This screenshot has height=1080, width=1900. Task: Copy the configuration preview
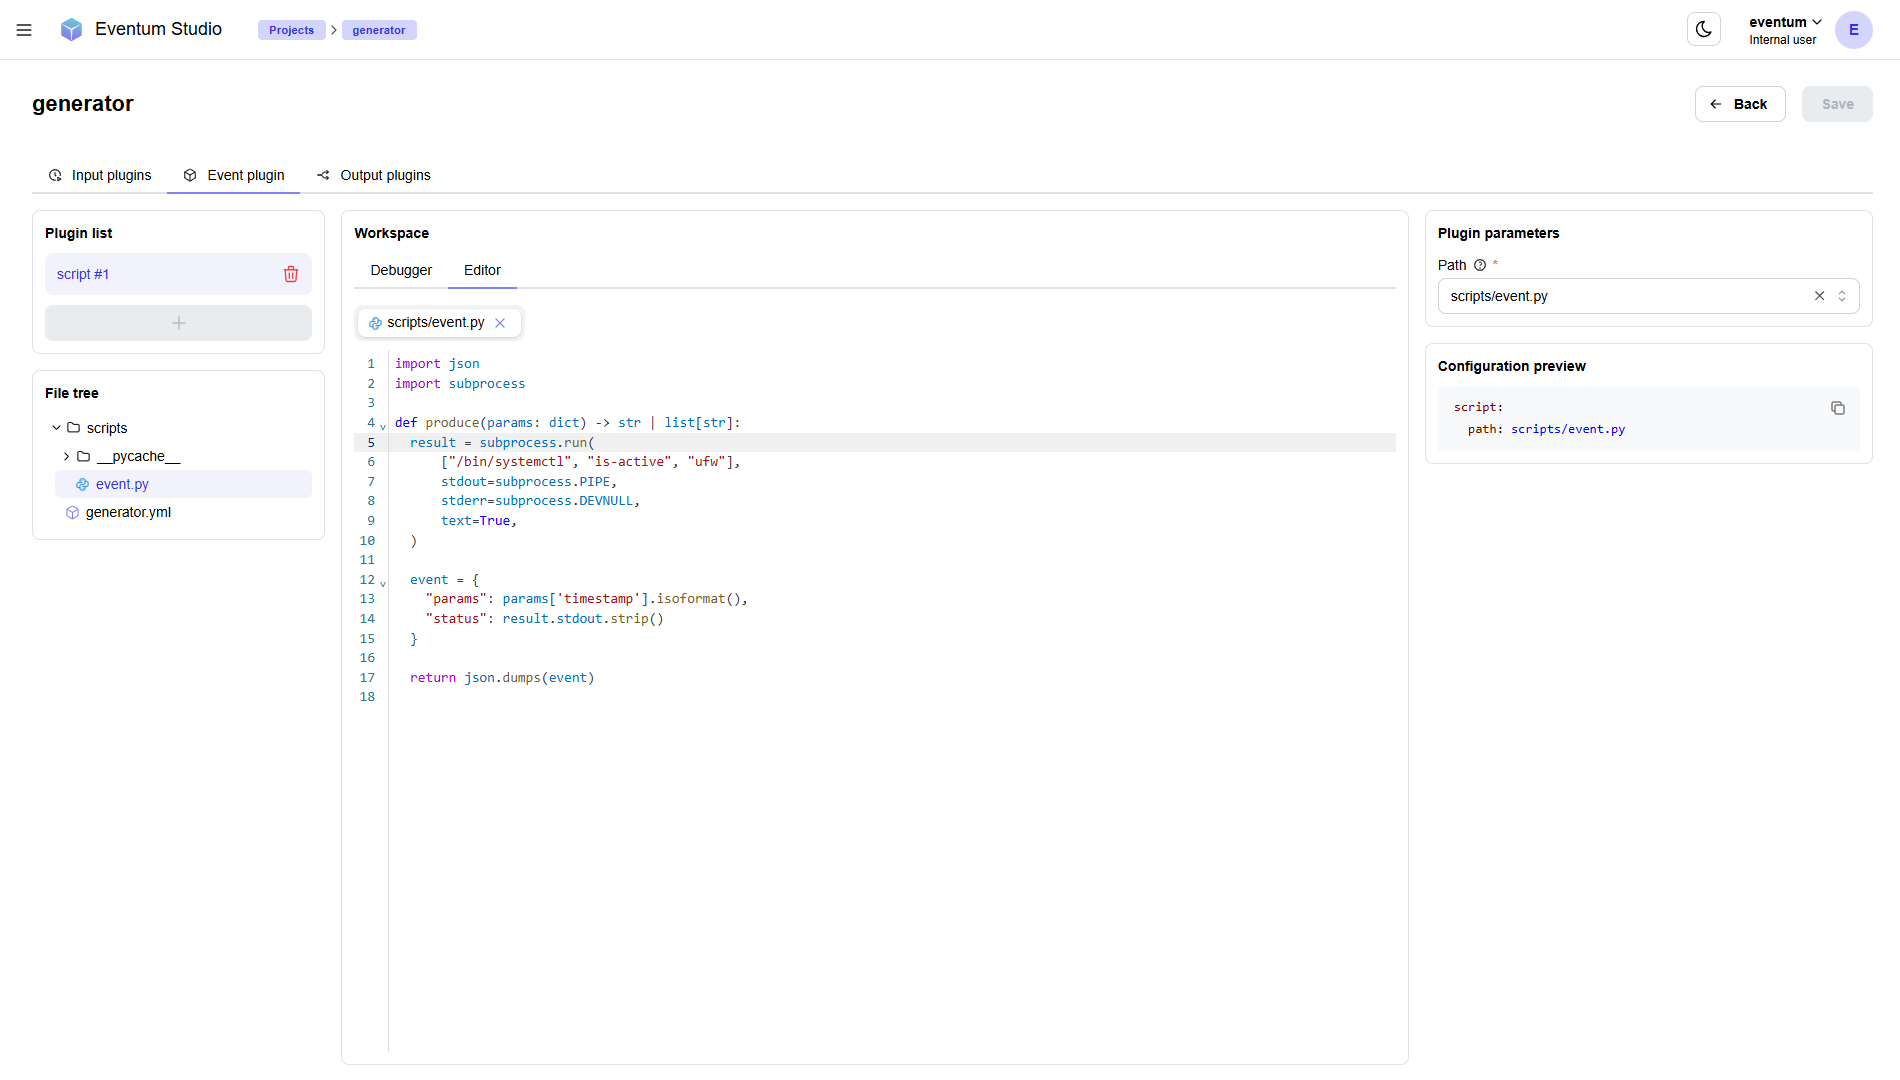tap(1837, 408)
